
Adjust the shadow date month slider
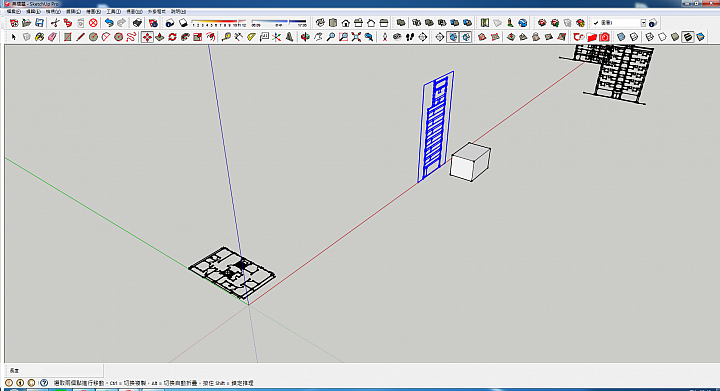219,22
